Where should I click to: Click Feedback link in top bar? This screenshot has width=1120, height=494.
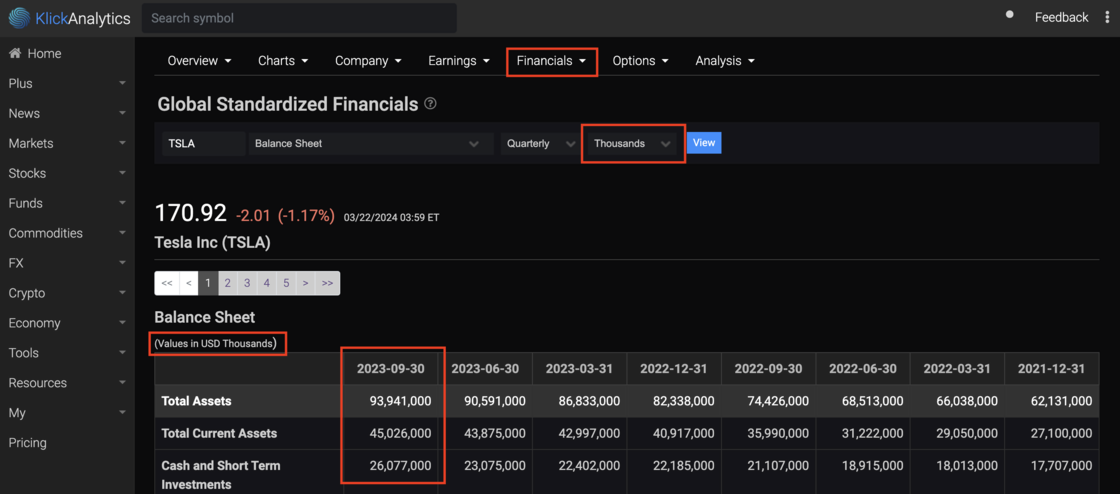[1061, 17]
